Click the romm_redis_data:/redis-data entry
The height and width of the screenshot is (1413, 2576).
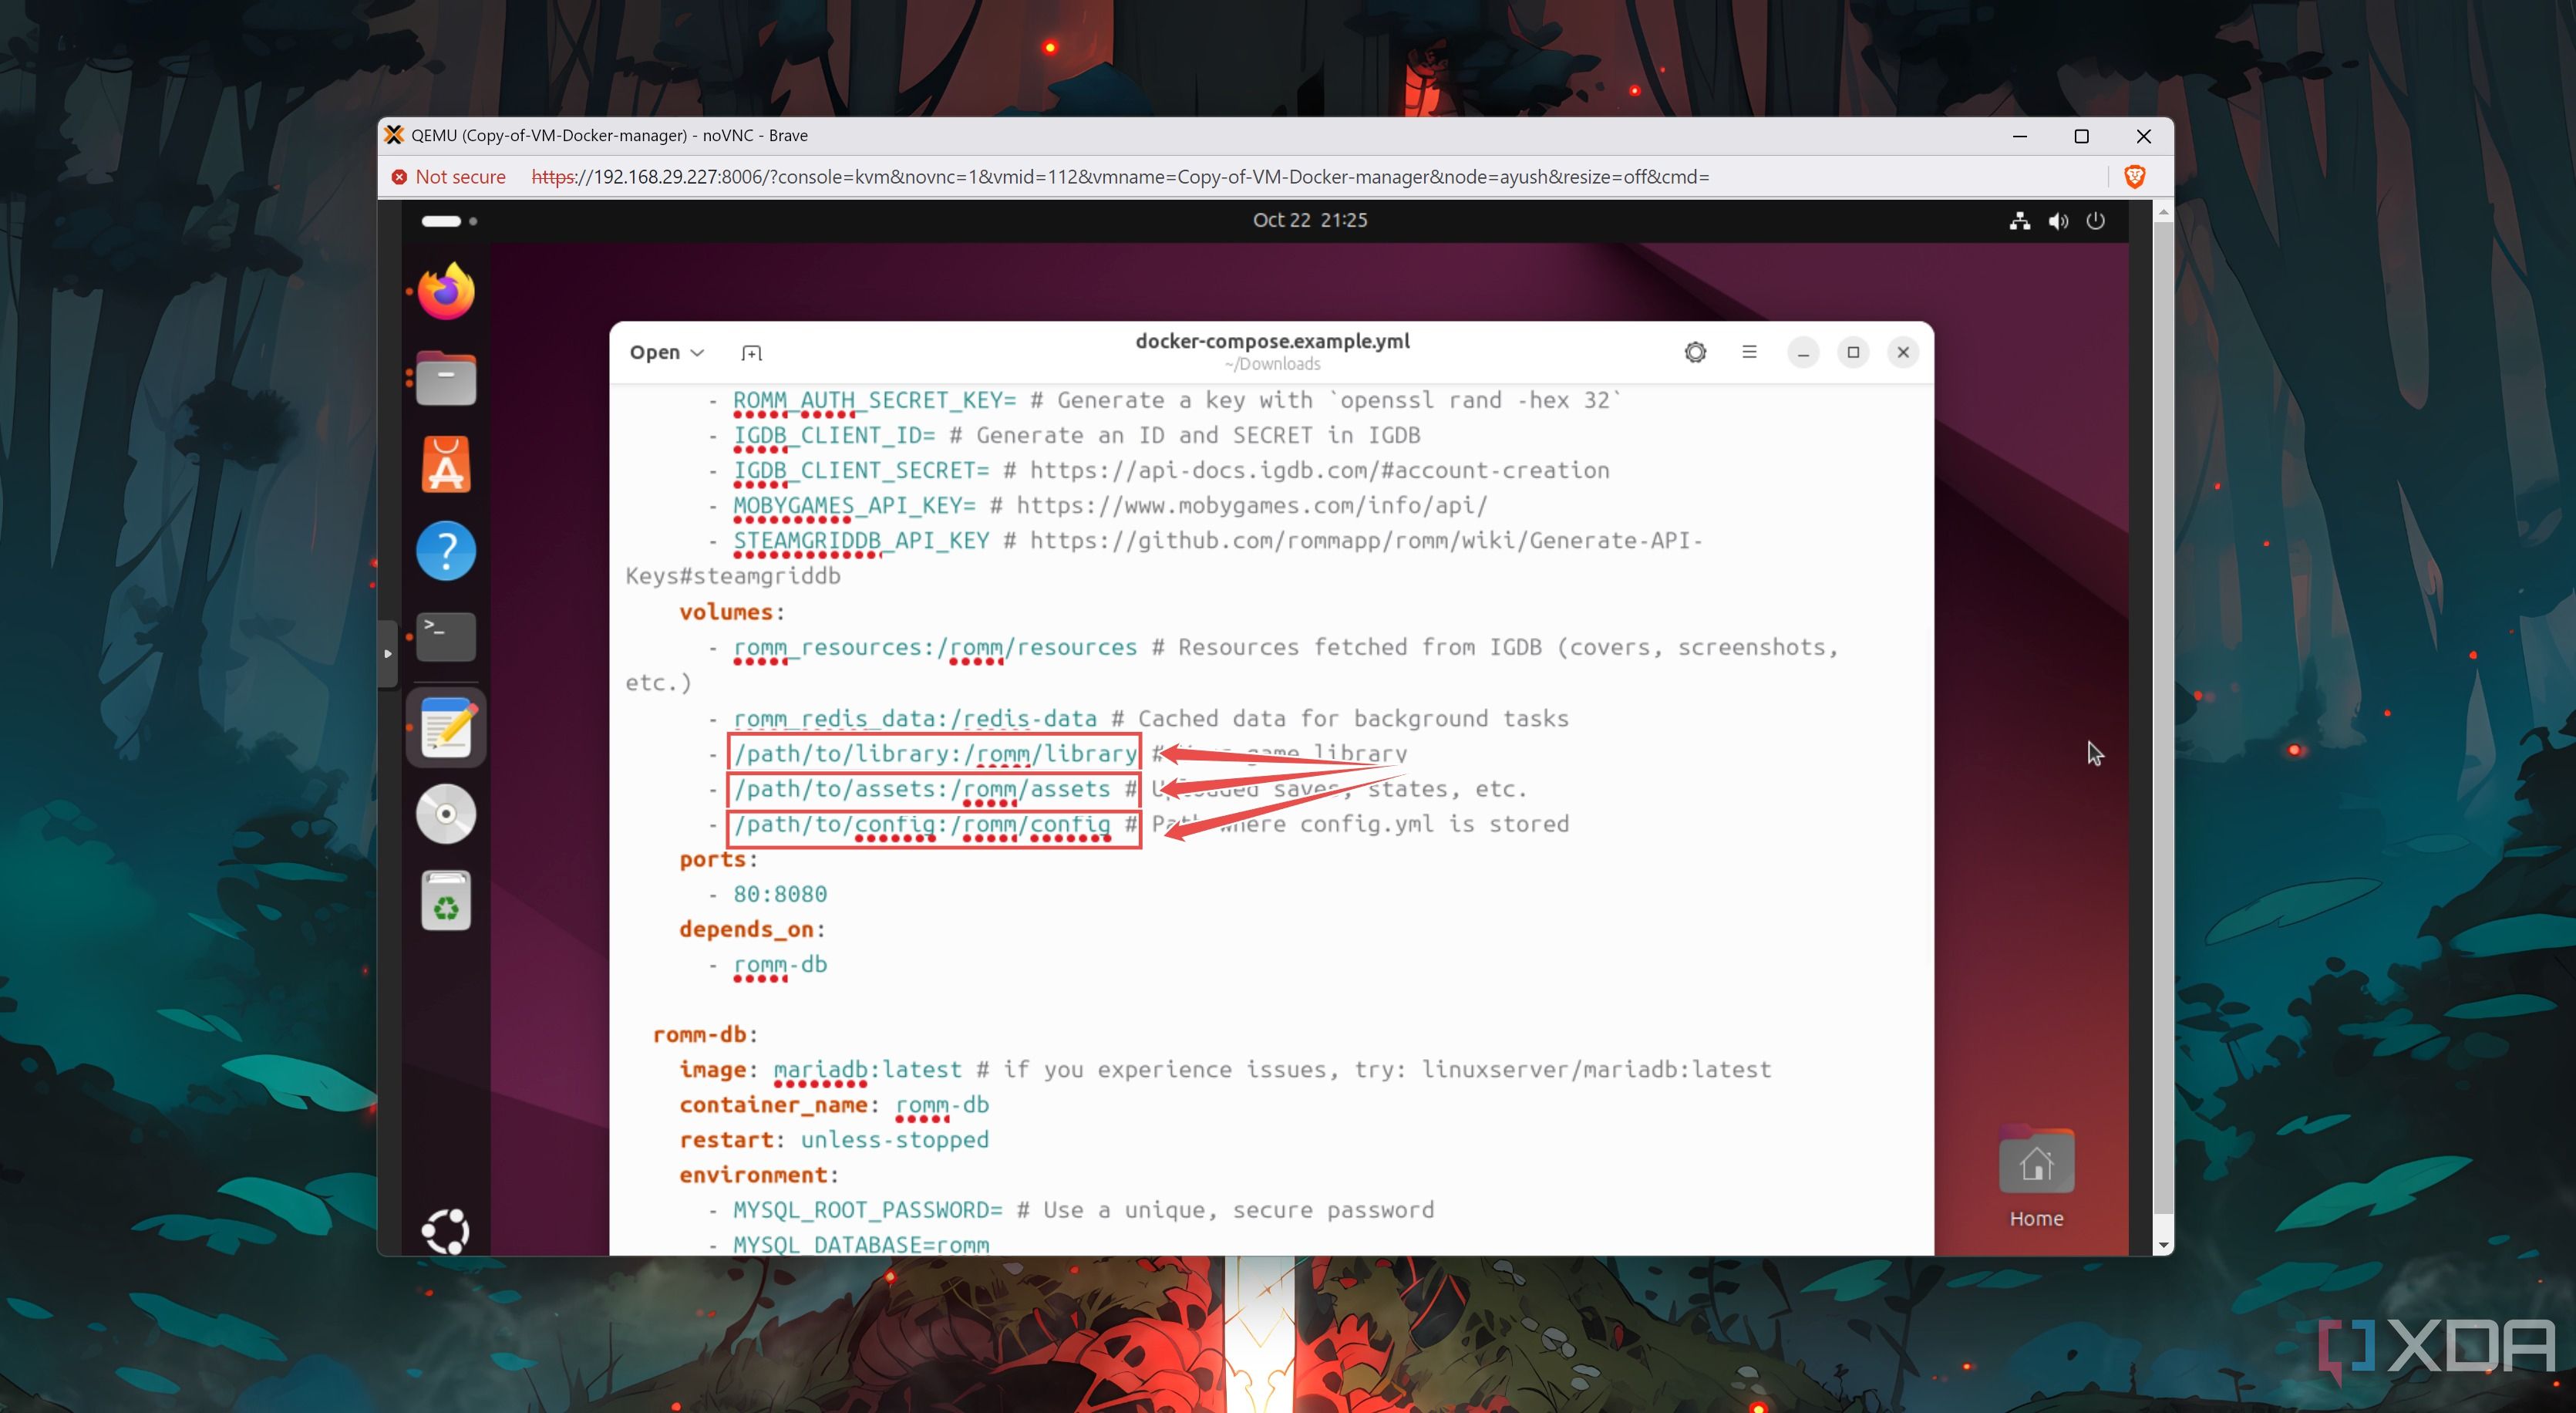point(915,719)
